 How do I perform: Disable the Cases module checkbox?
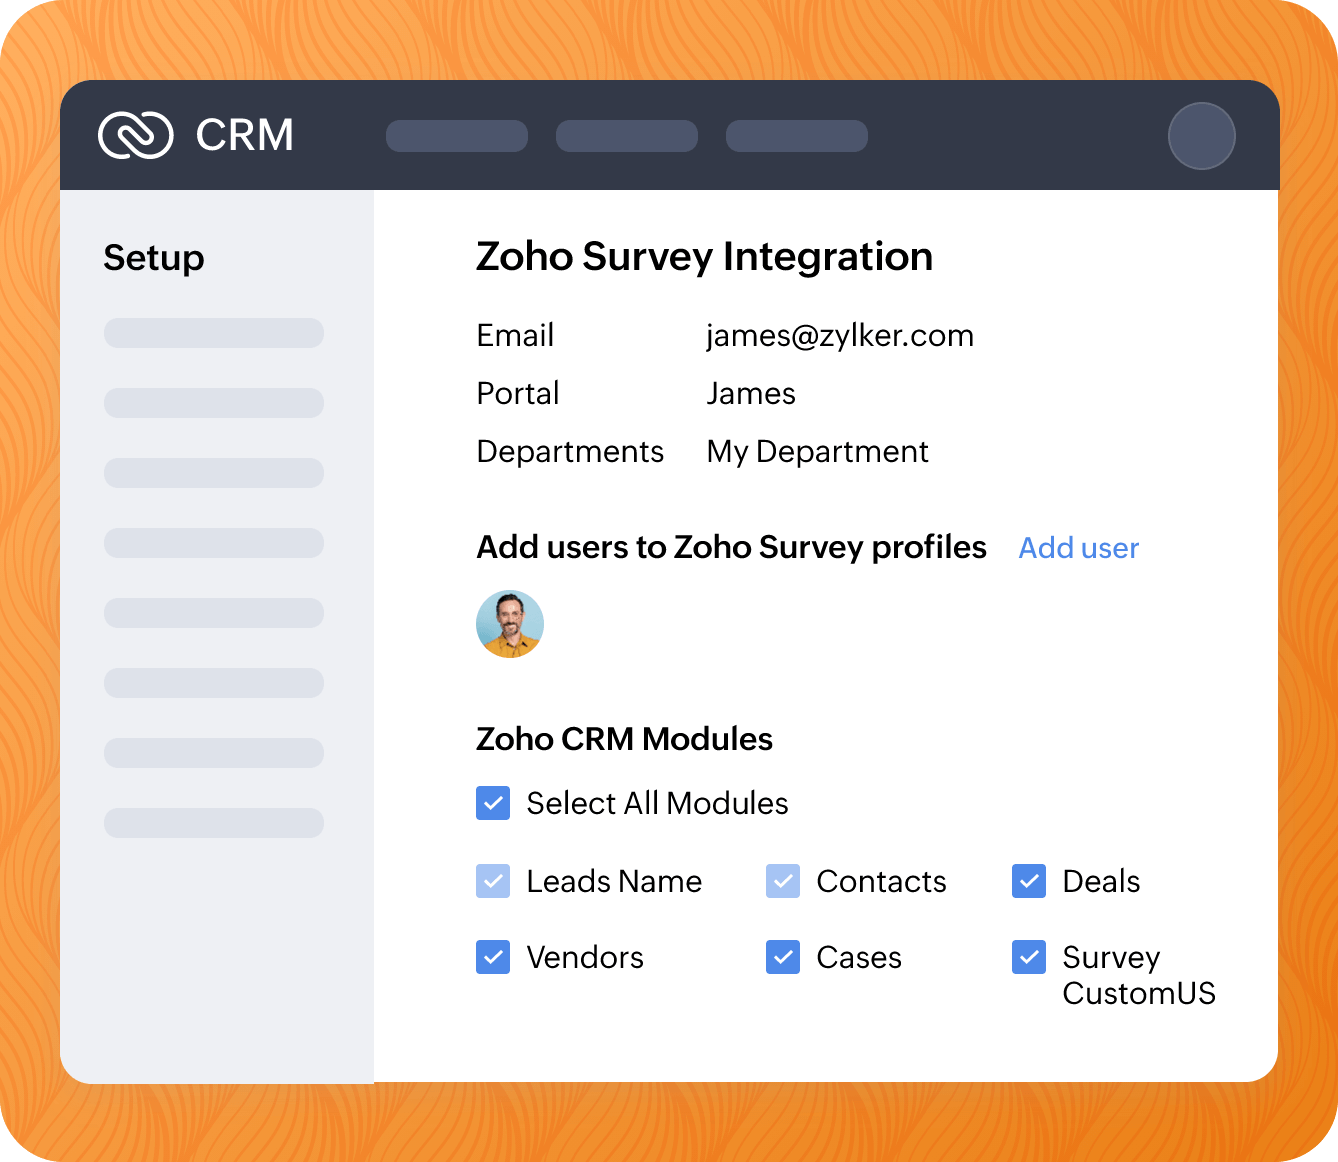pos(783,957)
